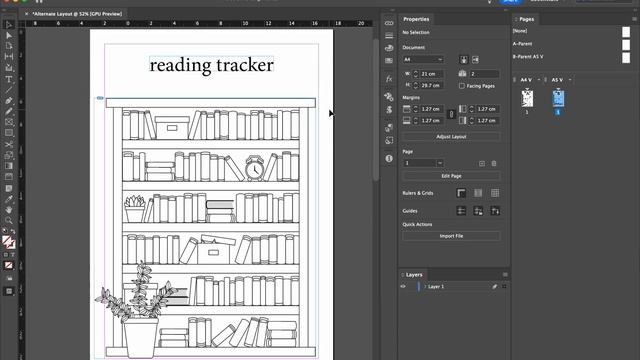The image size is (640, 360).
Task: Select the Free Transform tool
Action: click(x=9, y=155)
